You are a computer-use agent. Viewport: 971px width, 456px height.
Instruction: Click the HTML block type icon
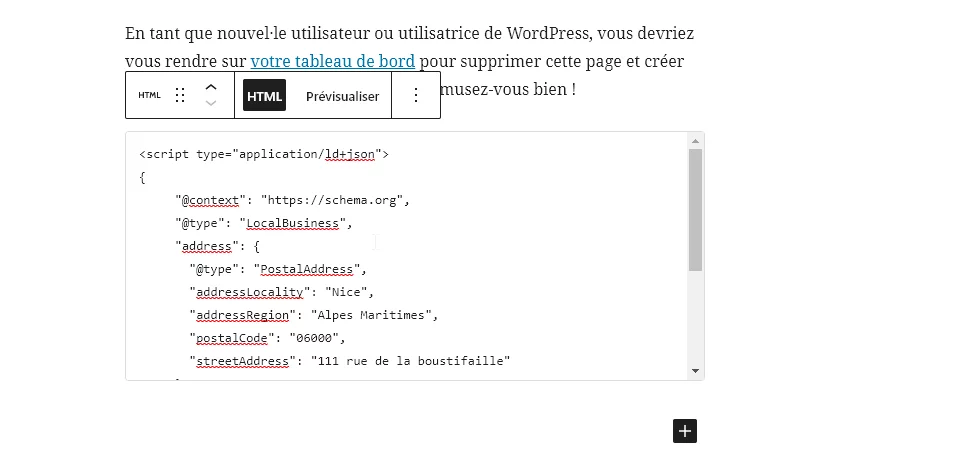tap(149, 96)
